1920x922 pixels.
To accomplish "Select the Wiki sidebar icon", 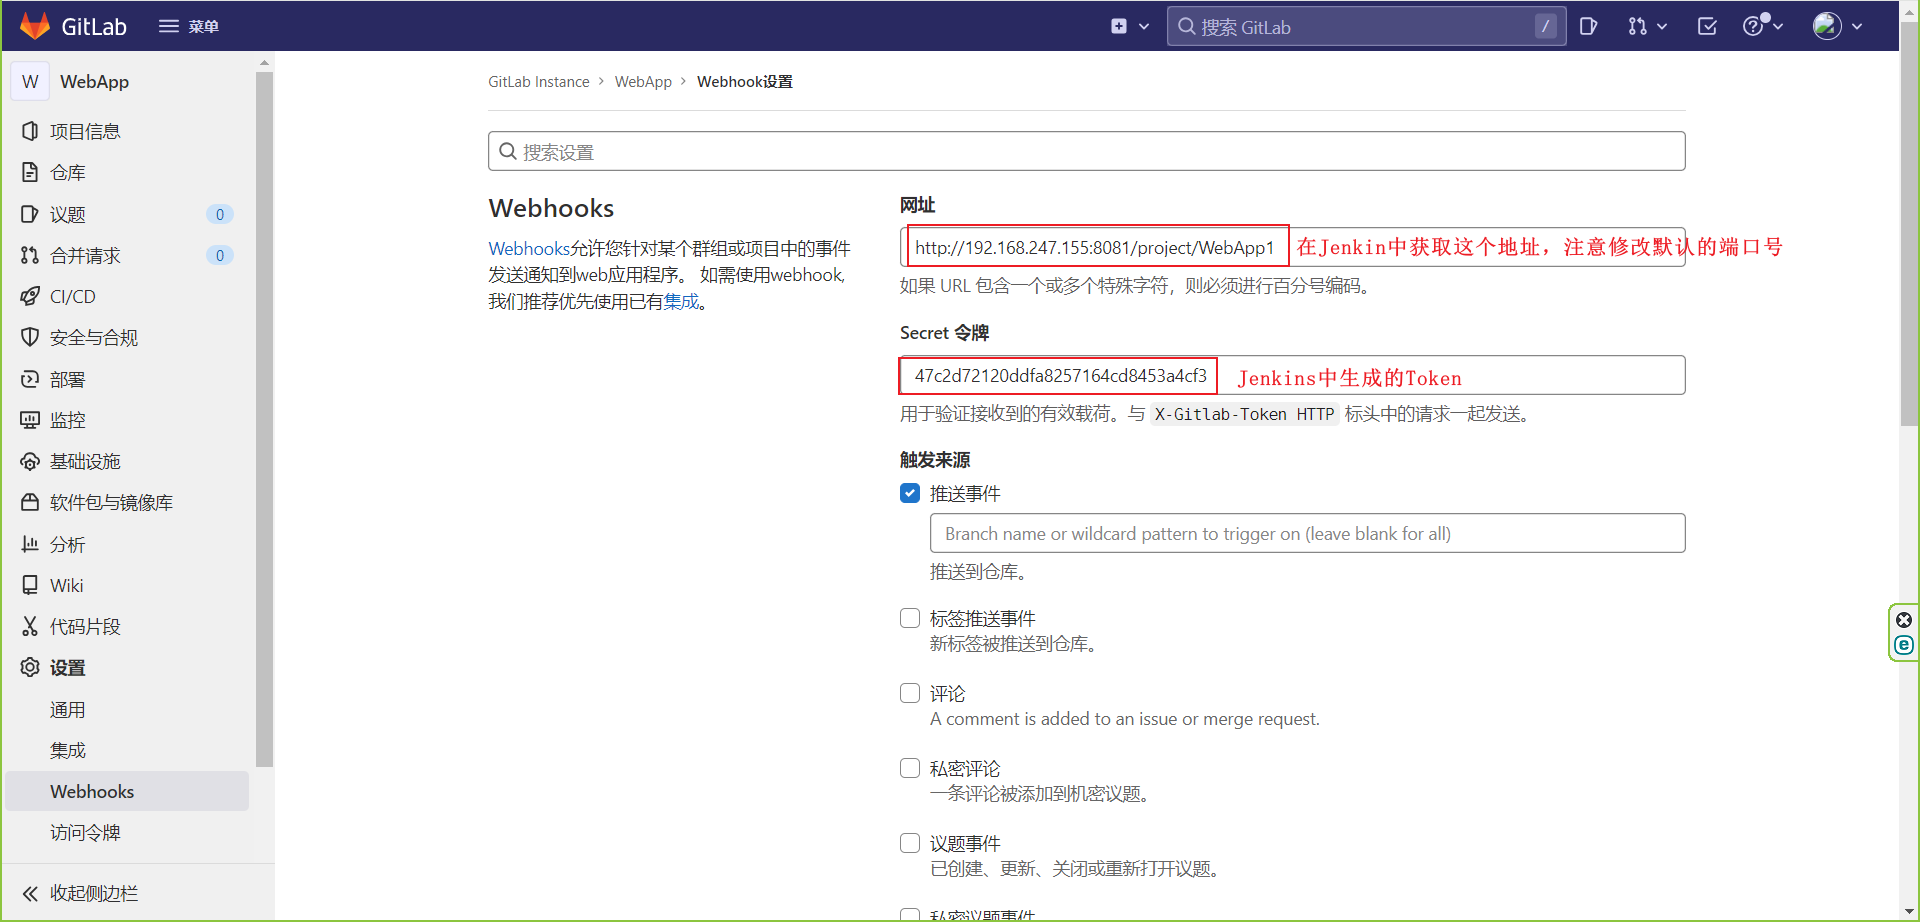I will click(31, 585).
